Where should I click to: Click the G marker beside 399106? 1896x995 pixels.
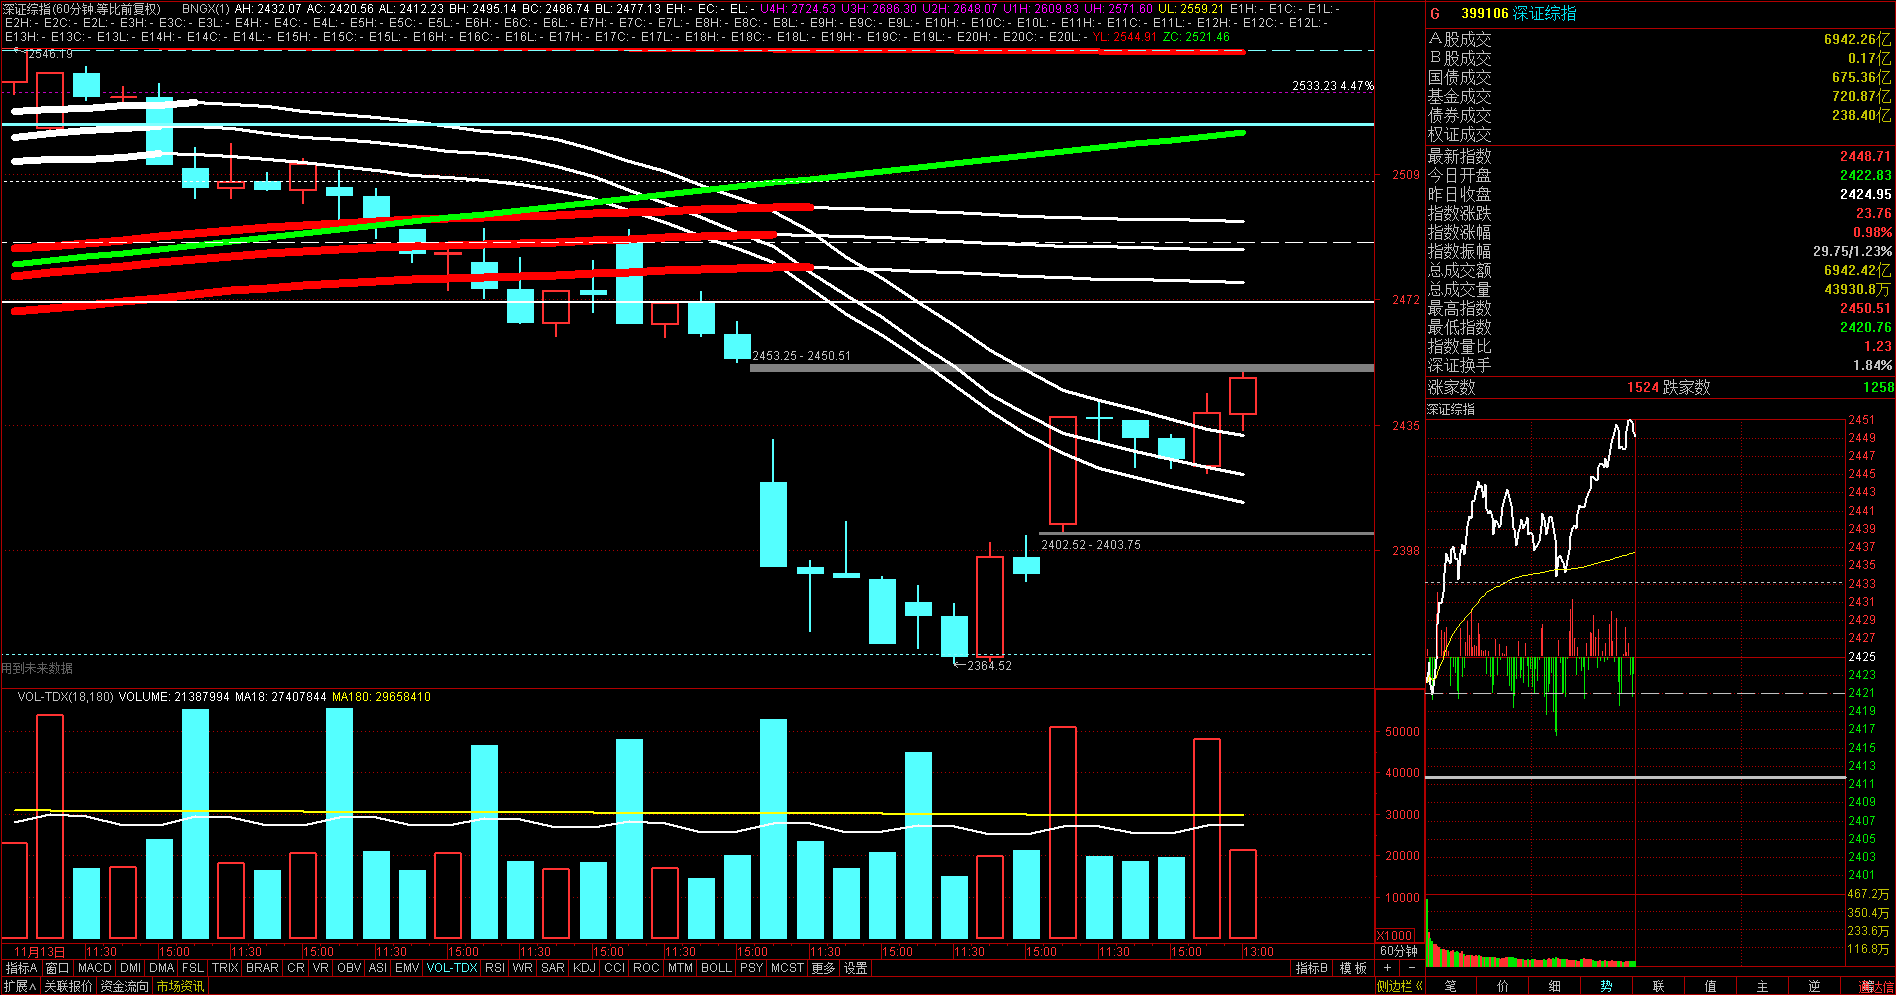pos(1435,13)
